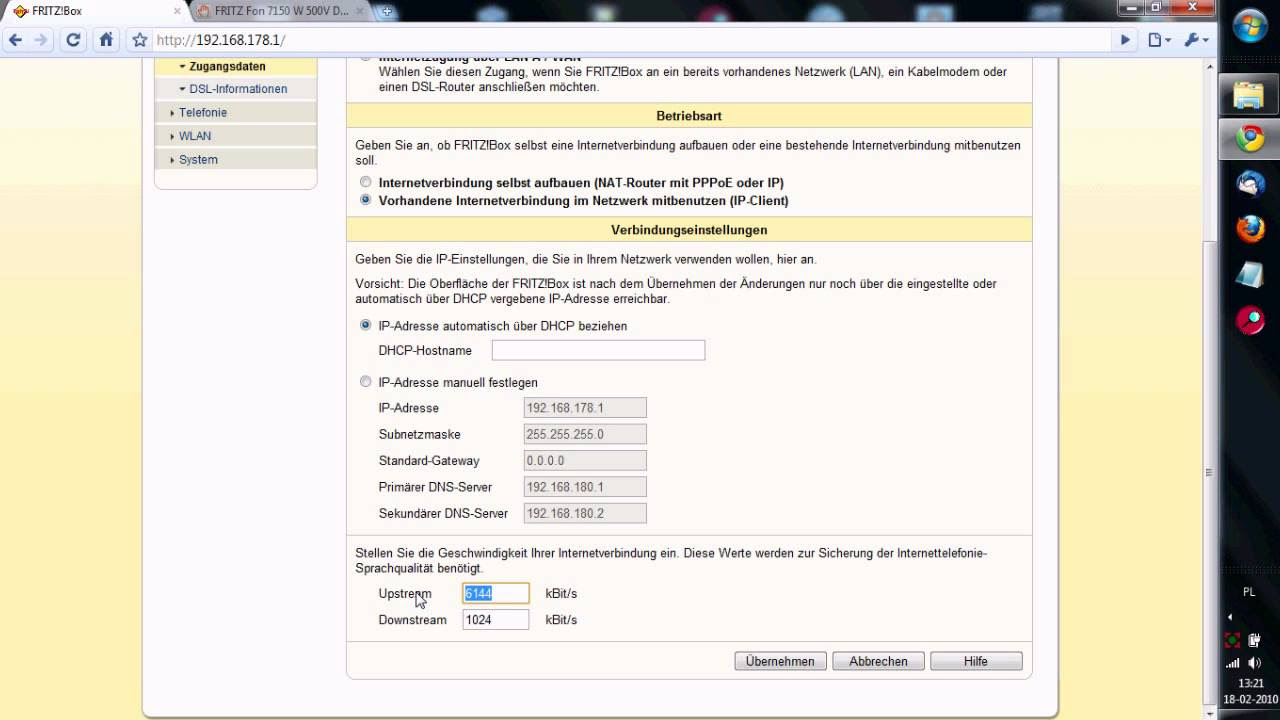
Task: Go back with the browser back arrow
Action: pos(15,40)
